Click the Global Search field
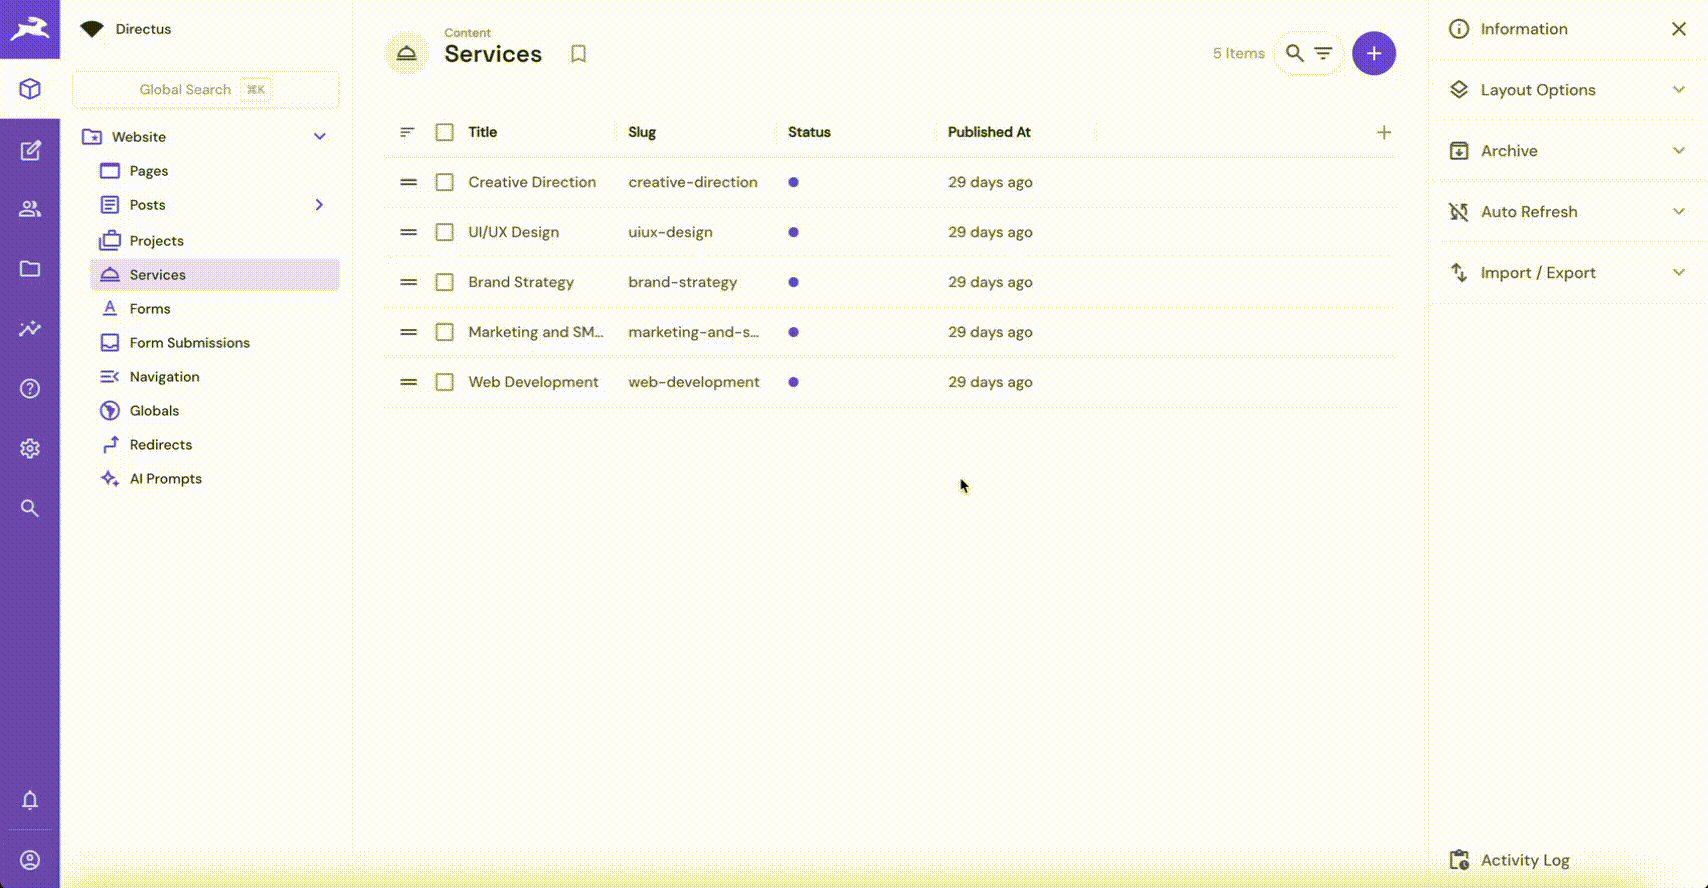The height and width of the screenshot is (888, 1708). [205, 90]
